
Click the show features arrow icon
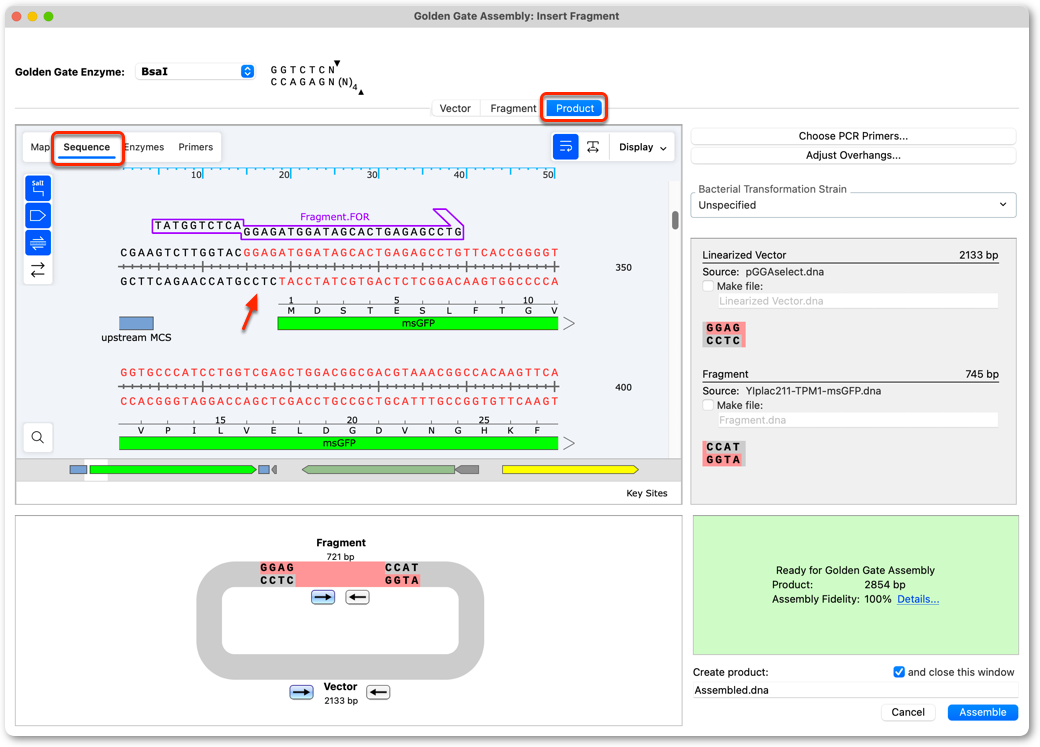(x=38, y=216)
